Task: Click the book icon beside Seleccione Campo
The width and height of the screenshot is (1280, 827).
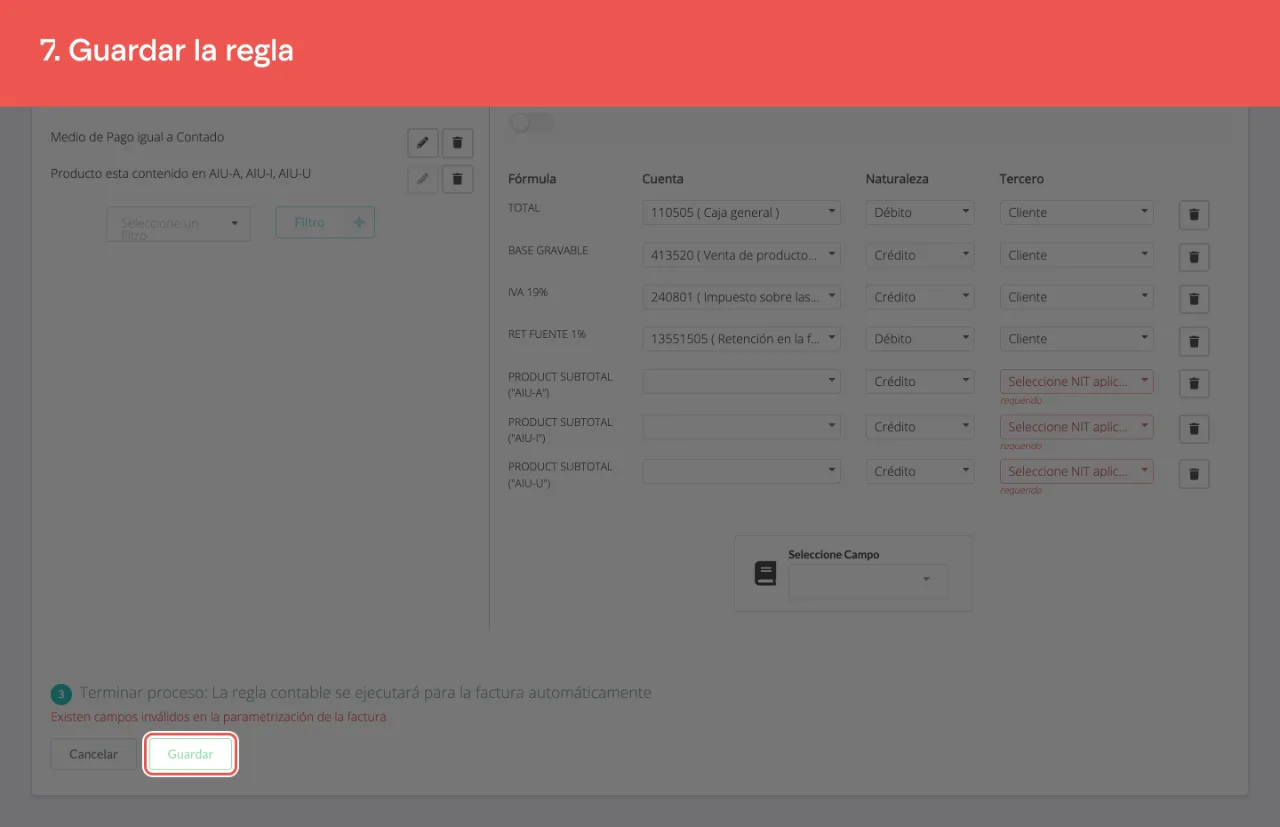Action: tap(765, 573)
